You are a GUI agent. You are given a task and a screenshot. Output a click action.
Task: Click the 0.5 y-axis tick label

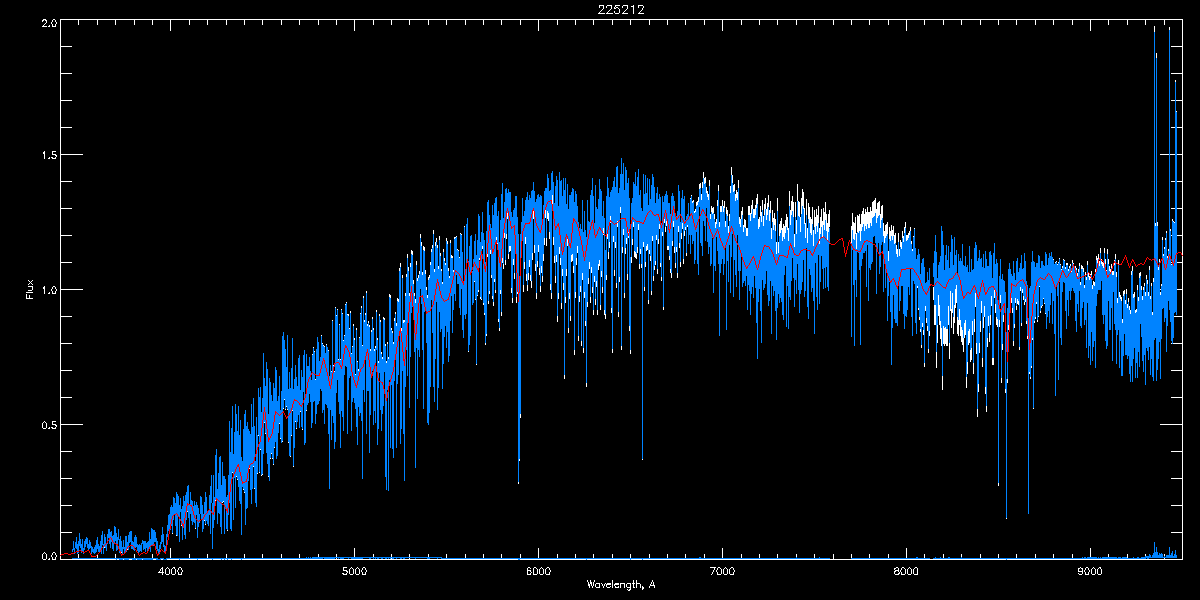[49, 424]
